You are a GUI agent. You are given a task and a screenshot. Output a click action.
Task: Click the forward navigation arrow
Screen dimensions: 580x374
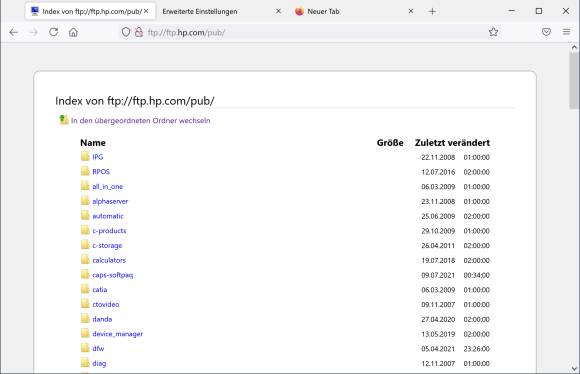pos(34,33)
